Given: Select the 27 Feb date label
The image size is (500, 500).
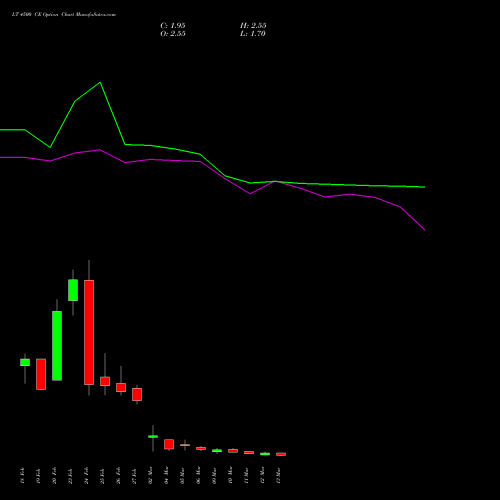Looking at the screenshot, I should tap(134, 476).
